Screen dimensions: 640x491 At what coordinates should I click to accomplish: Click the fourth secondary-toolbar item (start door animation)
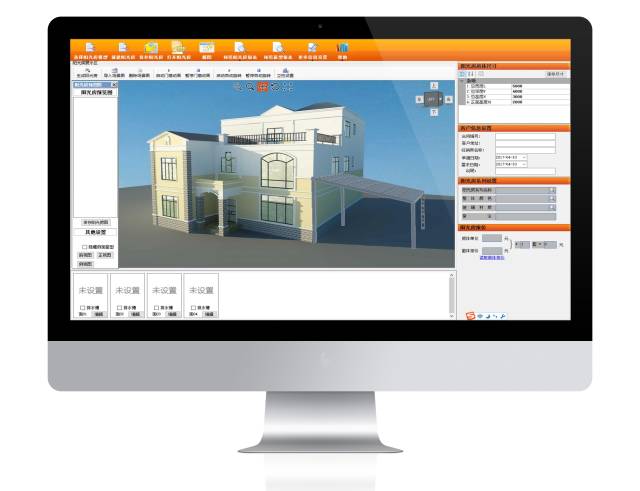point(168,73)
